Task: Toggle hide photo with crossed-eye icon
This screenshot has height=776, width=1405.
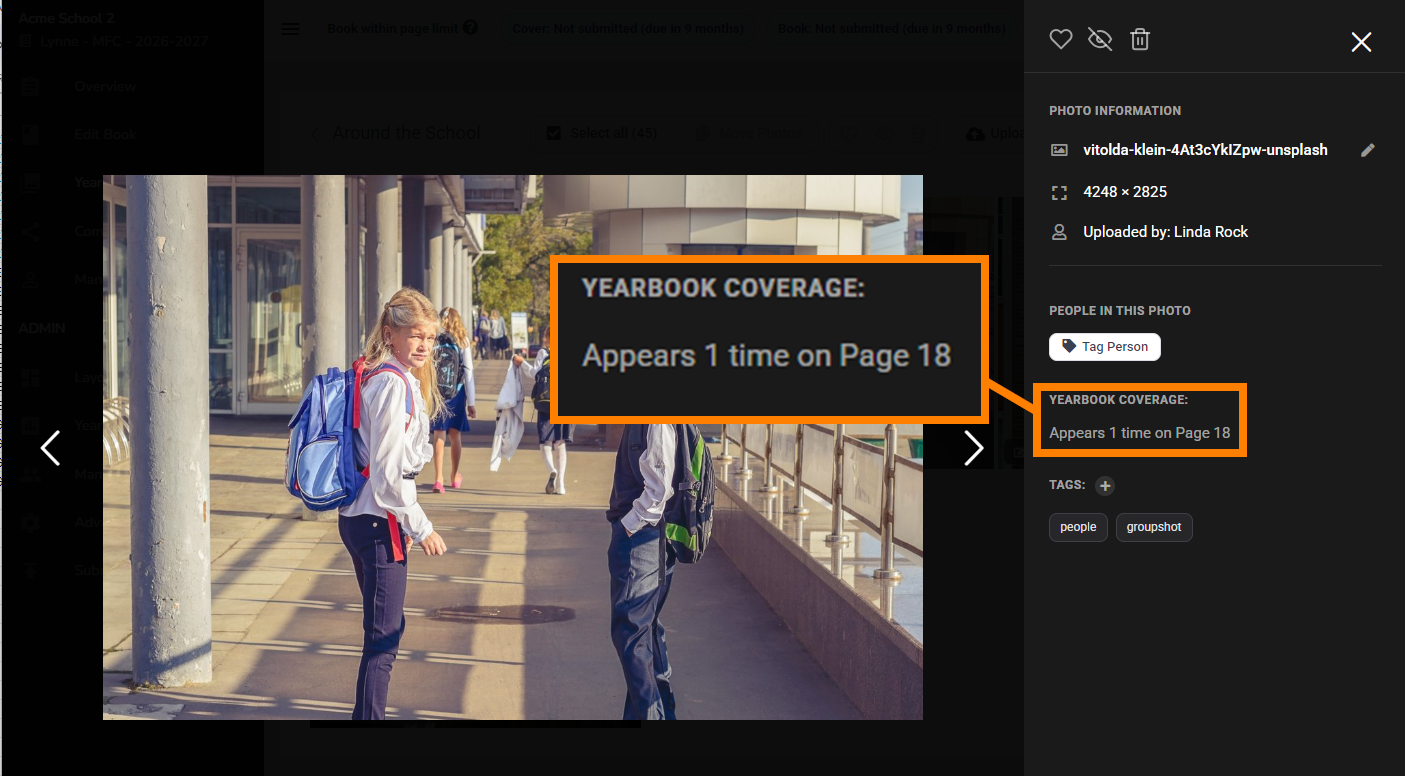Action: 1100,40
